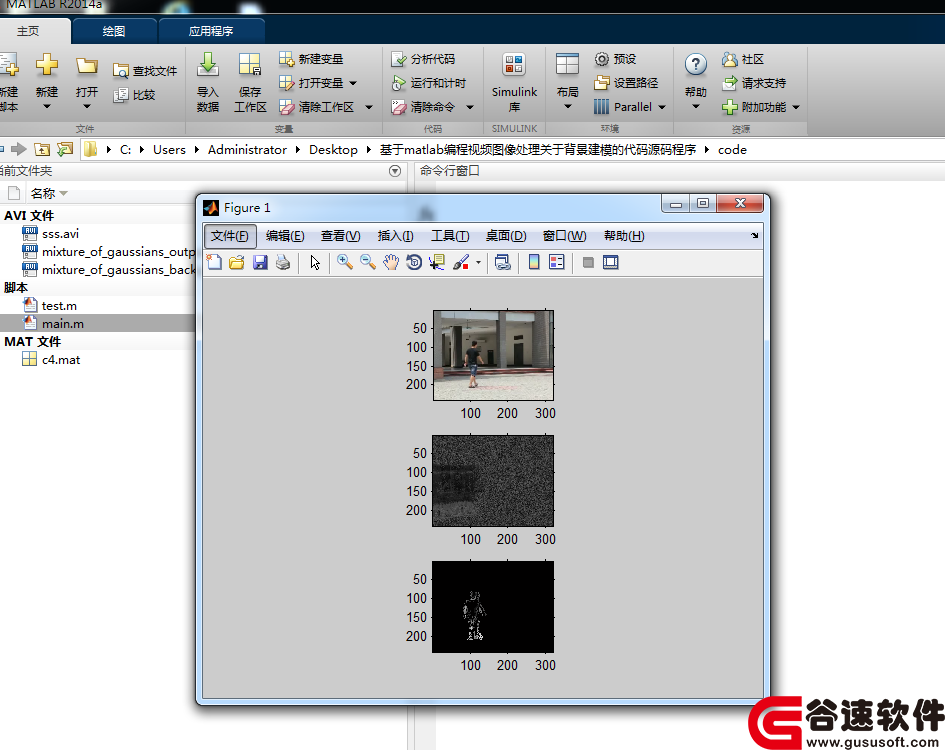The width and height of the screenshot is (945, 750).
Task: Click New Figure icon in Figure 1 toolbar
Action: pyautogui.click(x=214, y=262)
